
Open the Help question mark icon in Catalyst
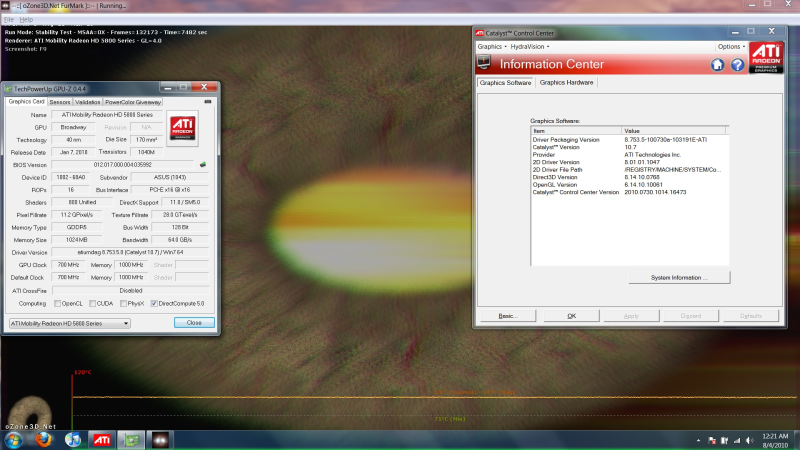click(737, 65)
